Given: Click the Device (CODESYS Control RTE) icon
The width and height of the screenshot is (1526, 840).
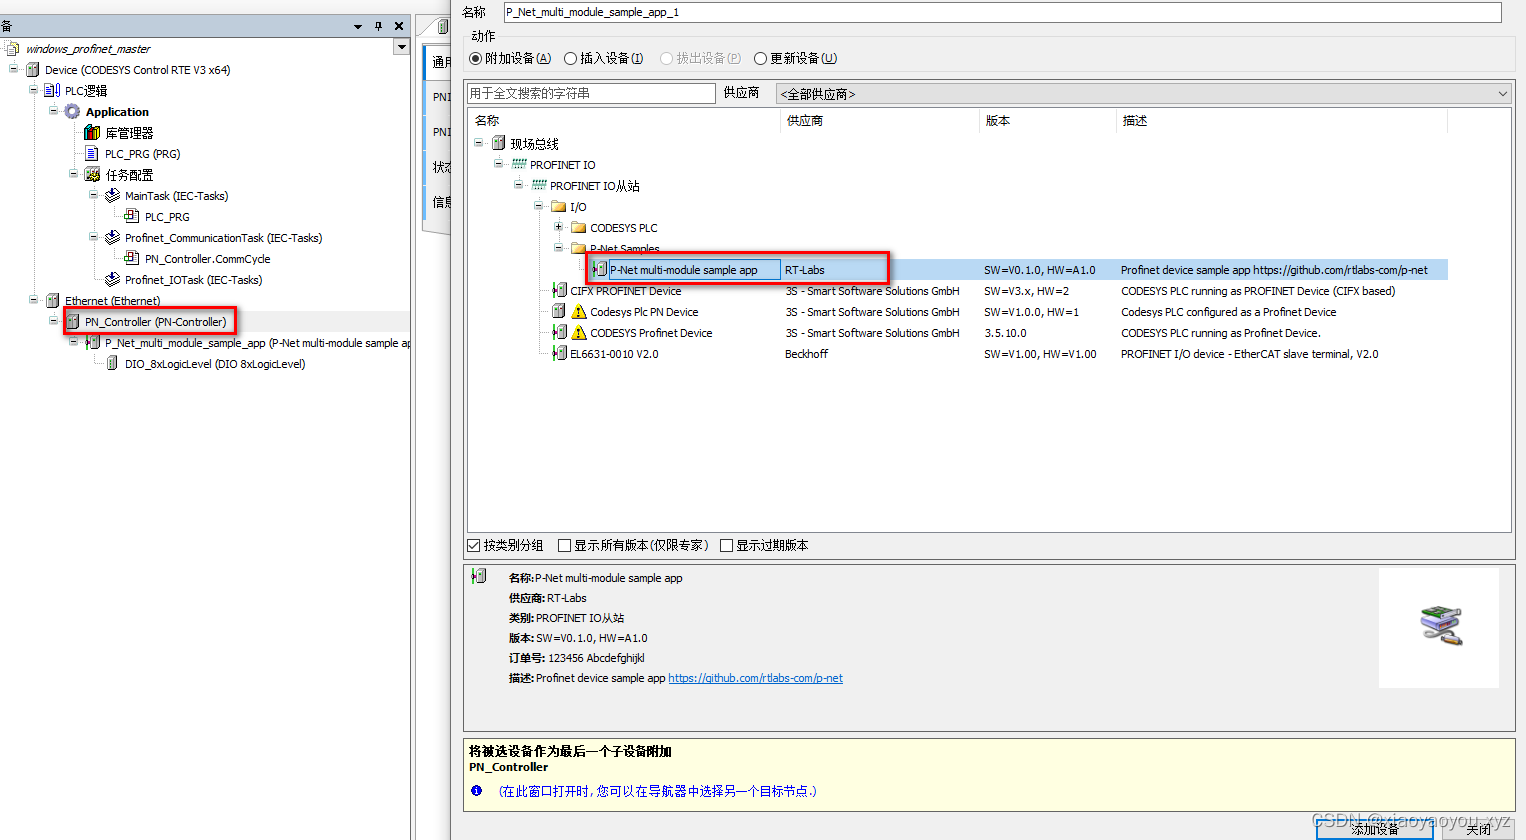Looking at the screenshot, I should (32, 70).
